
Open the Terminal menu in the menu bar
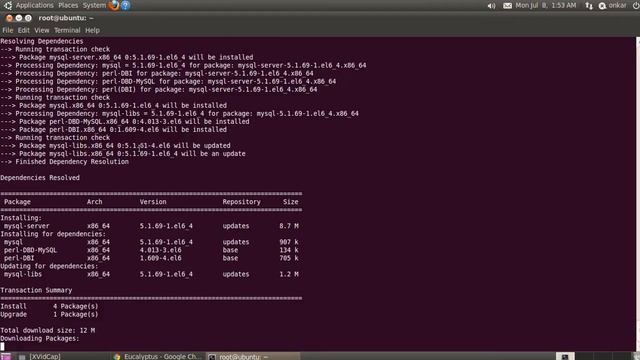pos(67,30)
